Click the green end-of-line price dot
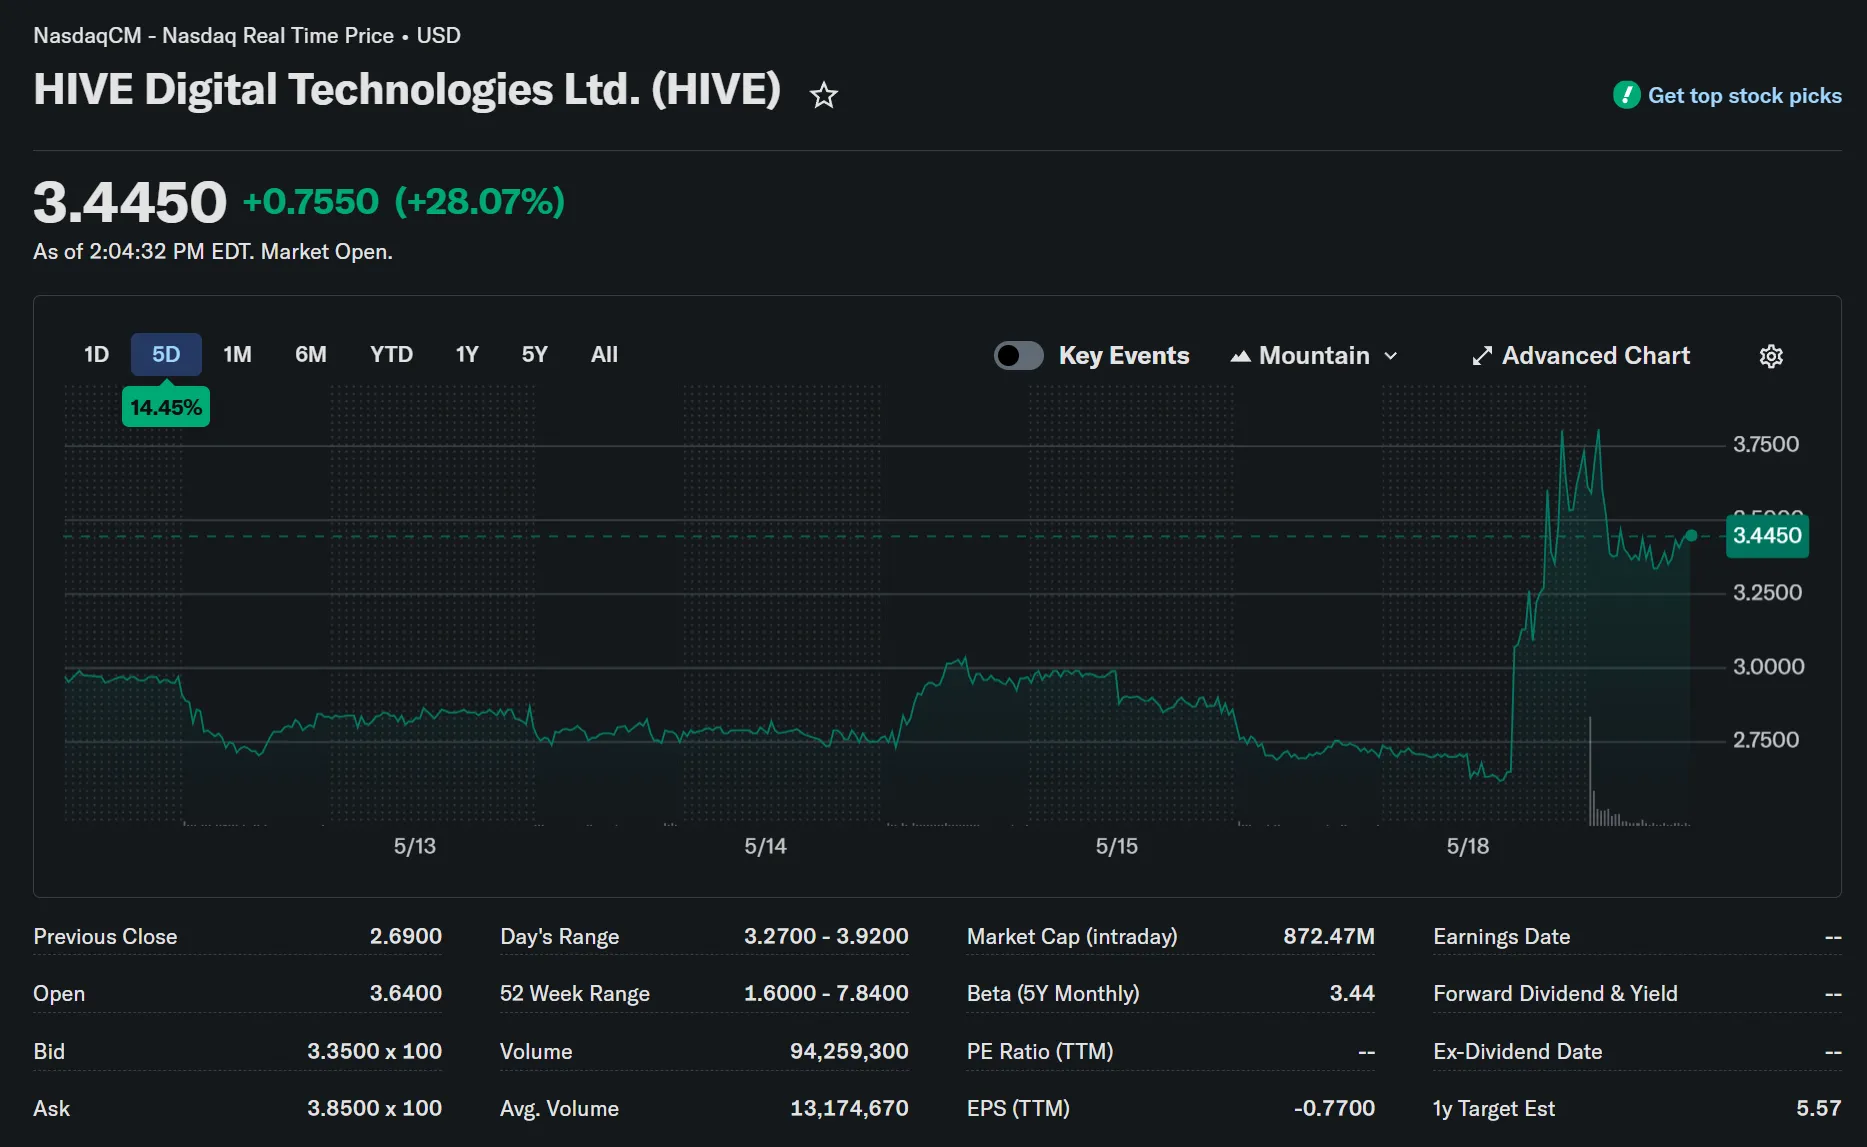Image resolution: width=1867 pixels, height=1147 pixels. [x=1691, y=536]
